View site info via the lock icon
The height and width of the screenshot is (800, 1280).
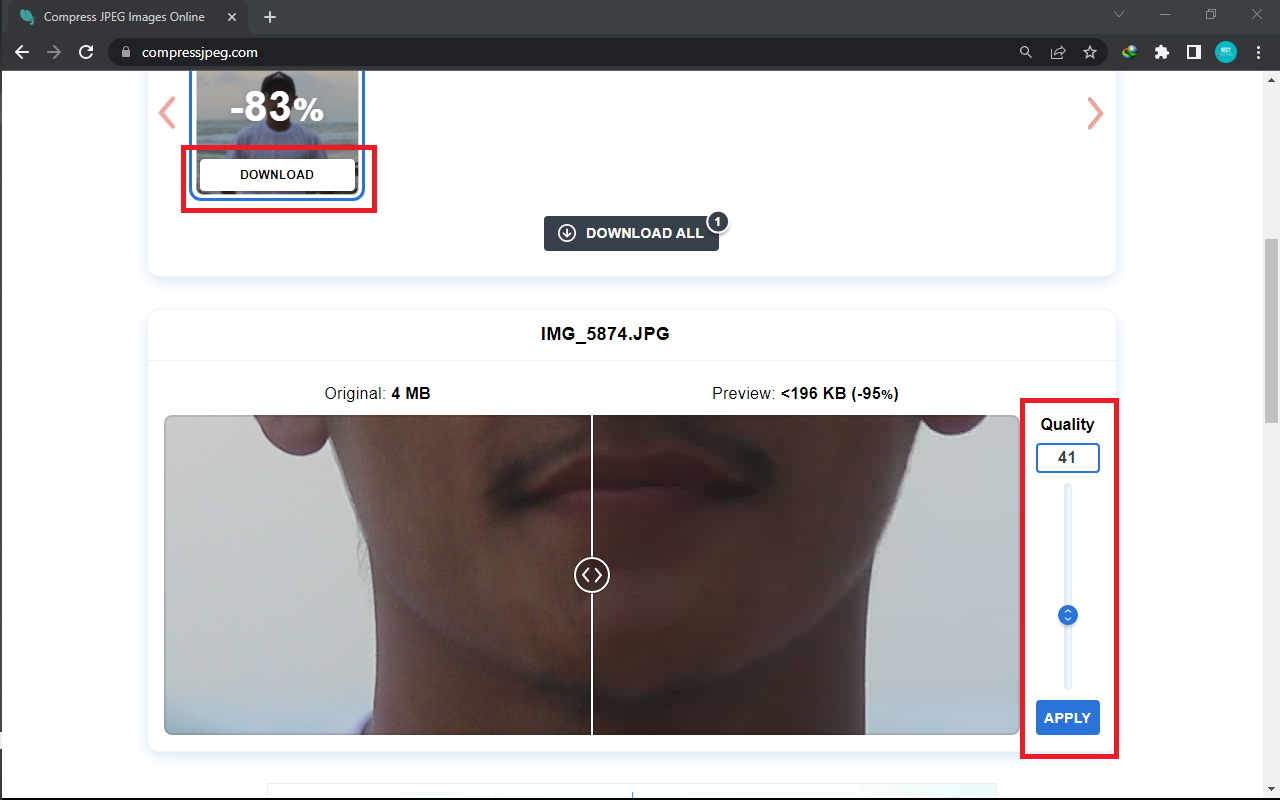point(126,52)
